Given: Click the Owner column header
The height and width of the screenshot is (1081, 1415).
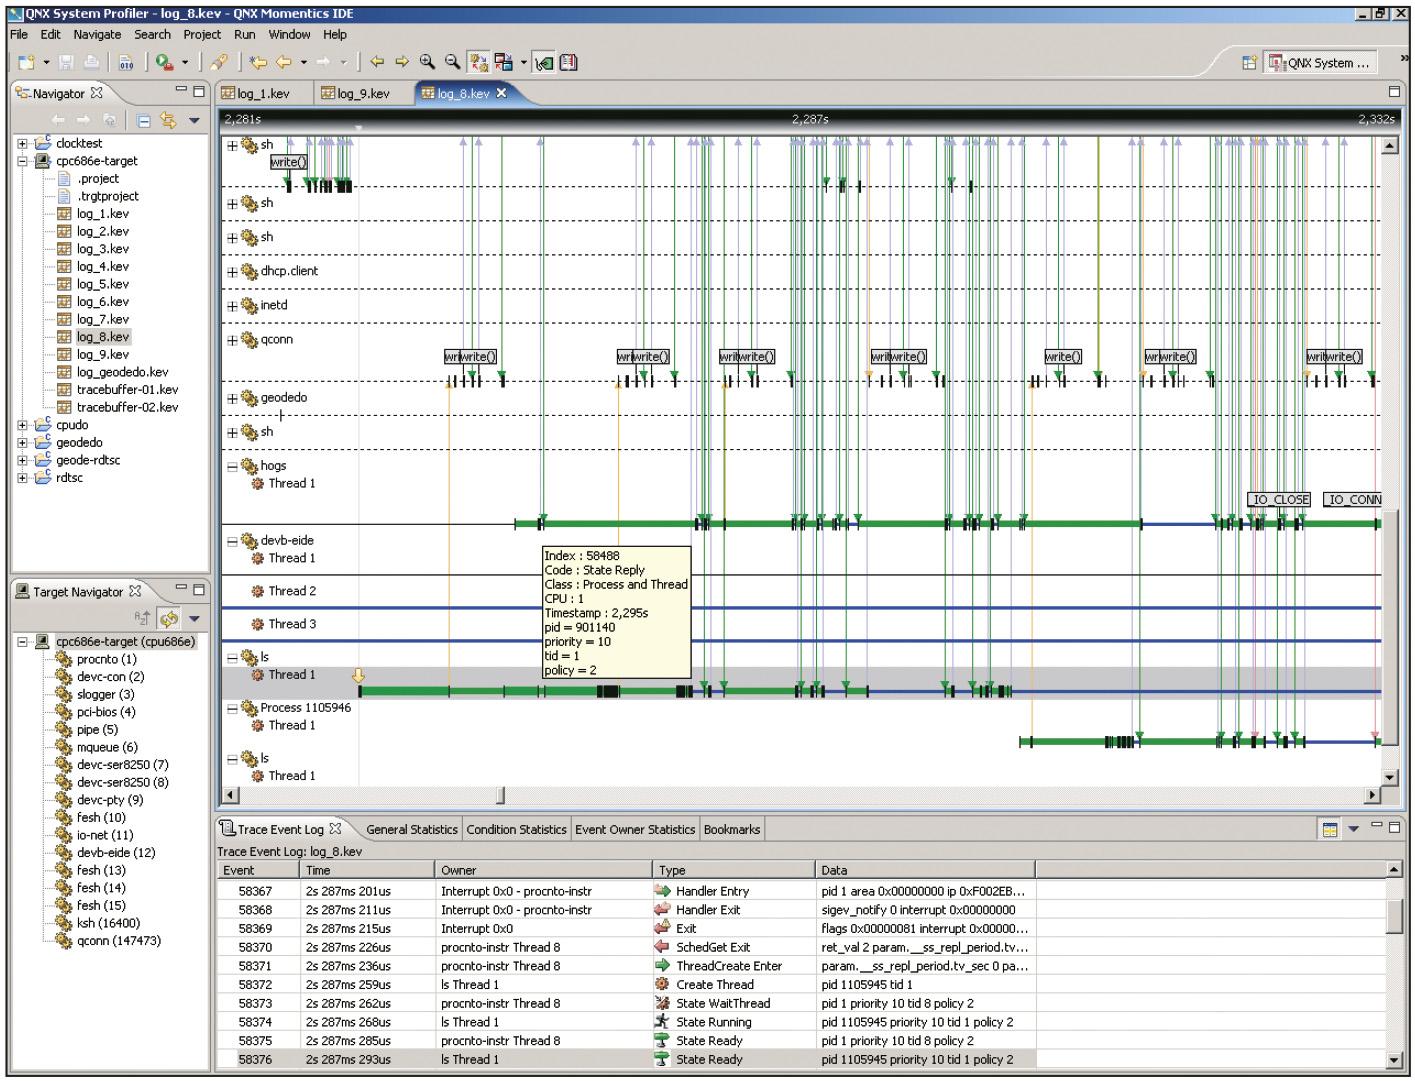Looking at the screenshot, I should point(544,870).
